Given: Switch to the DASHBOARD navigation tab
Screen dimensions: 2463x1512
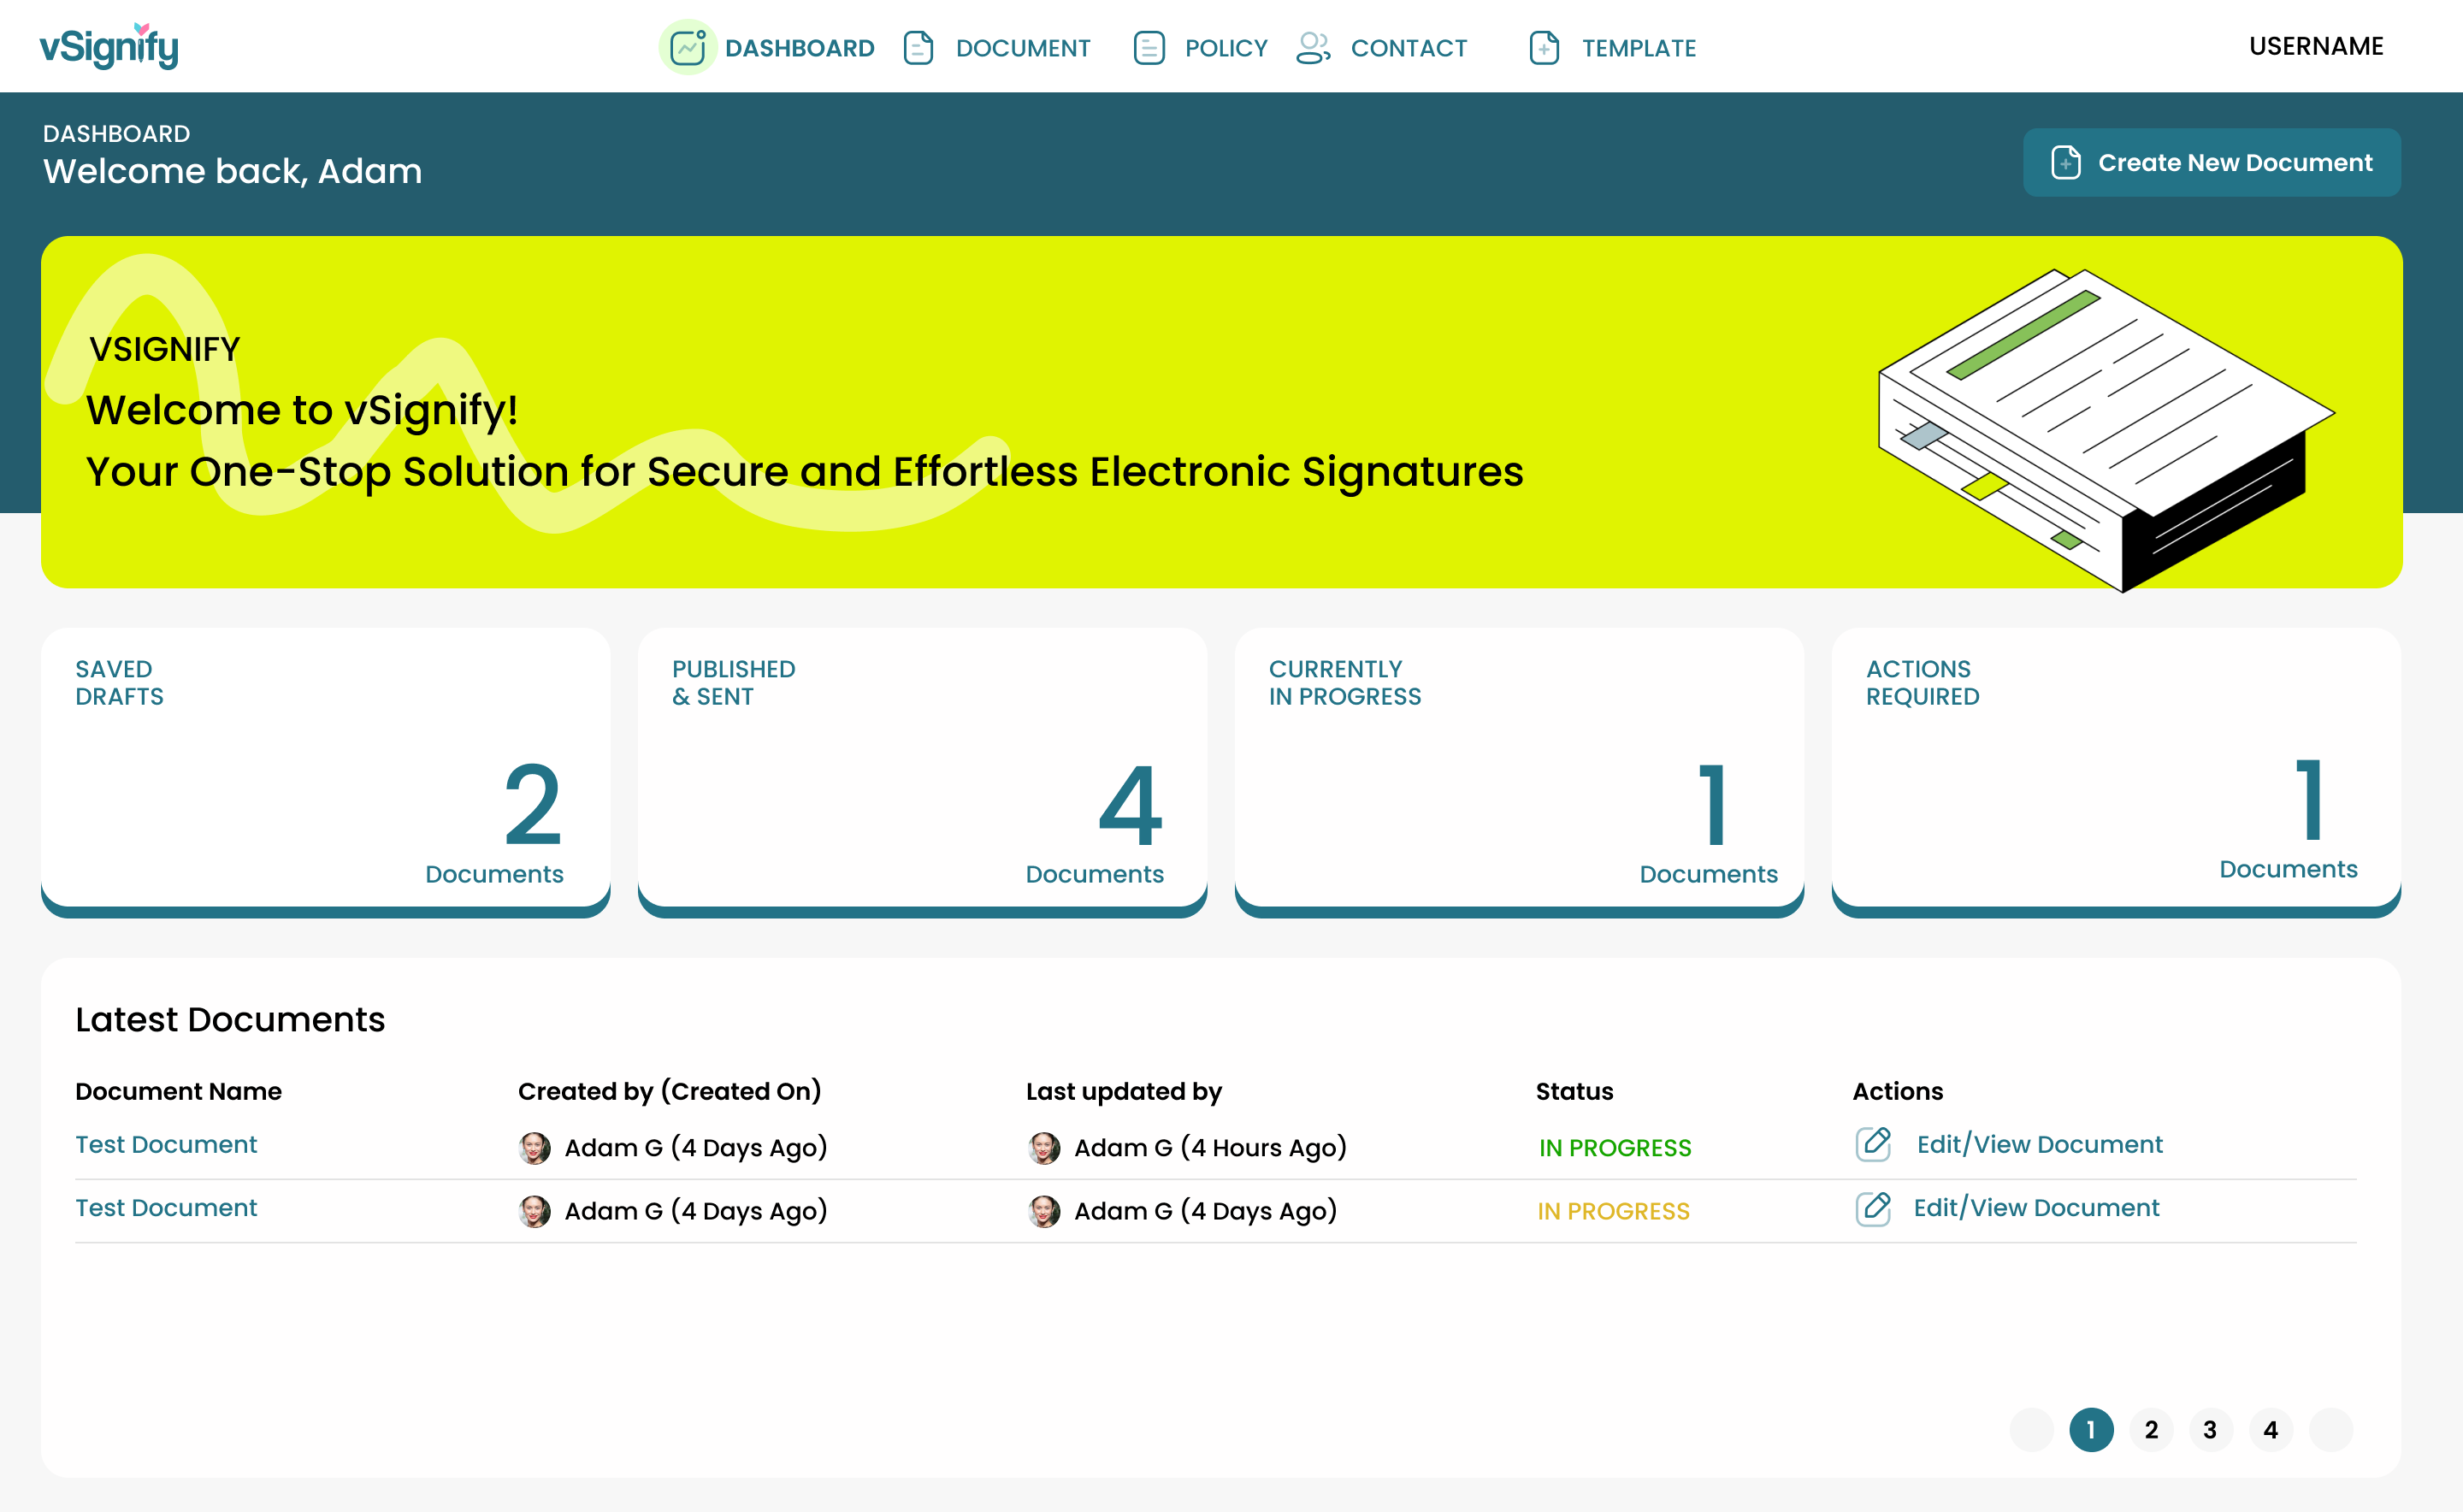Looking at the screenshot, I should tap(799, 48).
